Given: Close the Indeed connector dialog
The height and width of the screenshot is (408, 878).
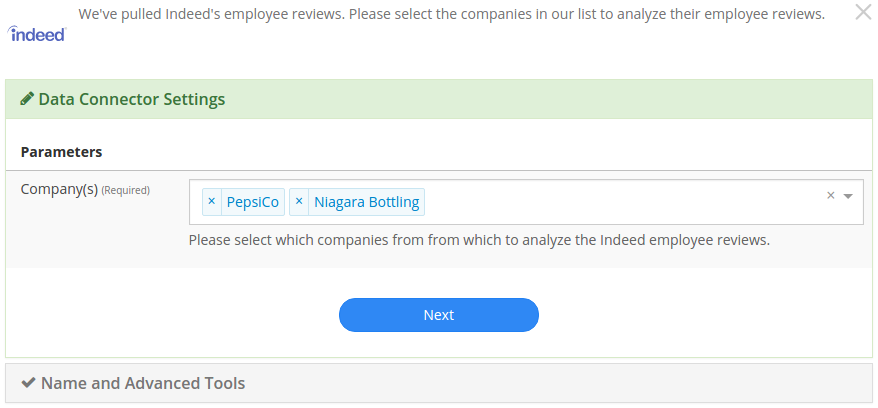Looking at the screenshot, I should [863, 12].
